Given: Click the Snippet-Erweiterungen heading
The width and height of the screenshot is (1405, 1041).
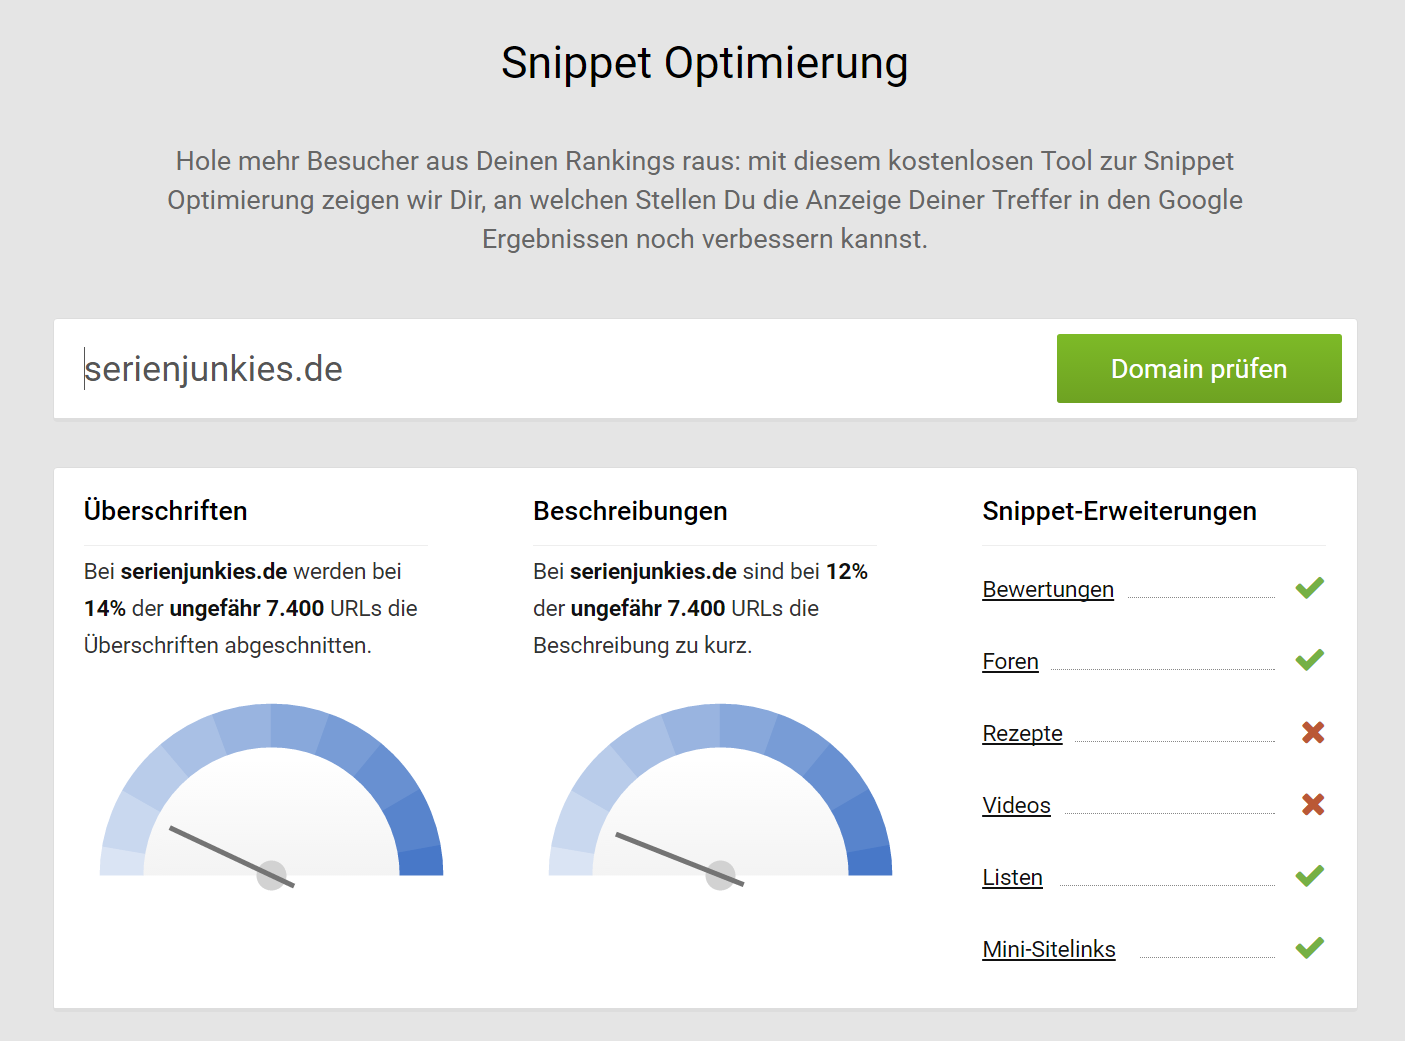Looking at the screenshot, I should point(1119,511).
